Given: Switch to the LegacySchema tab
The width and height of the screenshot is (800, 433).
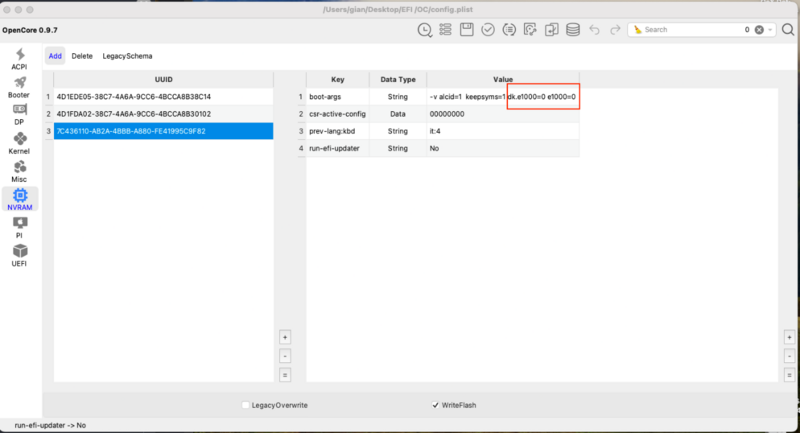Looking at the screenshot, I should (x=127, y=56).
